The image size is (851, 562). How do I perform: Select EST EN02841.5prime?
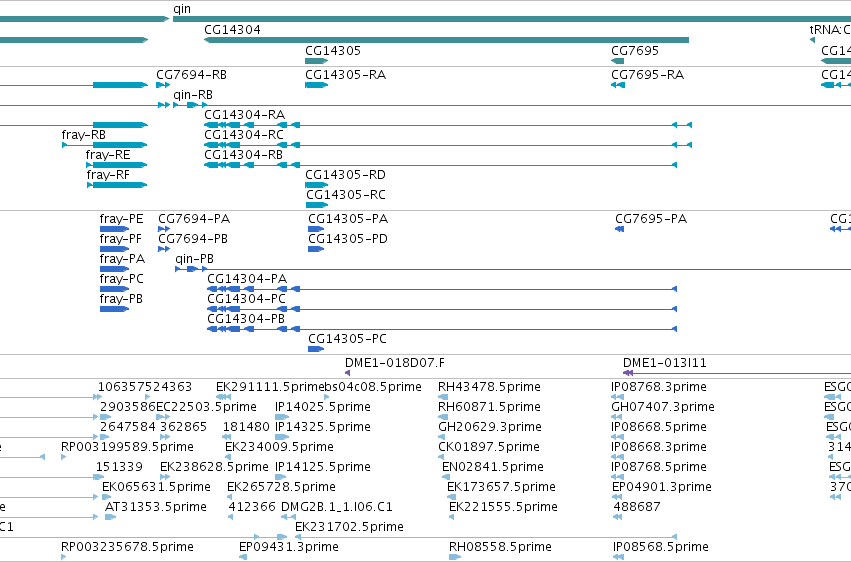[493, 468]
